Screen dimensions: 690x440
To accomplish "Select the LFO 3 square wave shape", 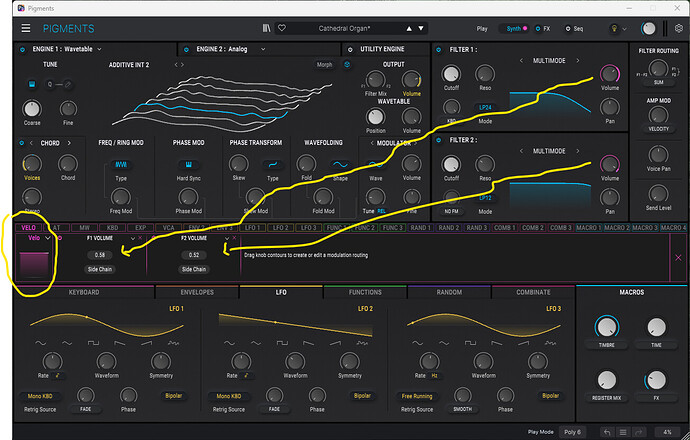I will [x=470, y=343].
